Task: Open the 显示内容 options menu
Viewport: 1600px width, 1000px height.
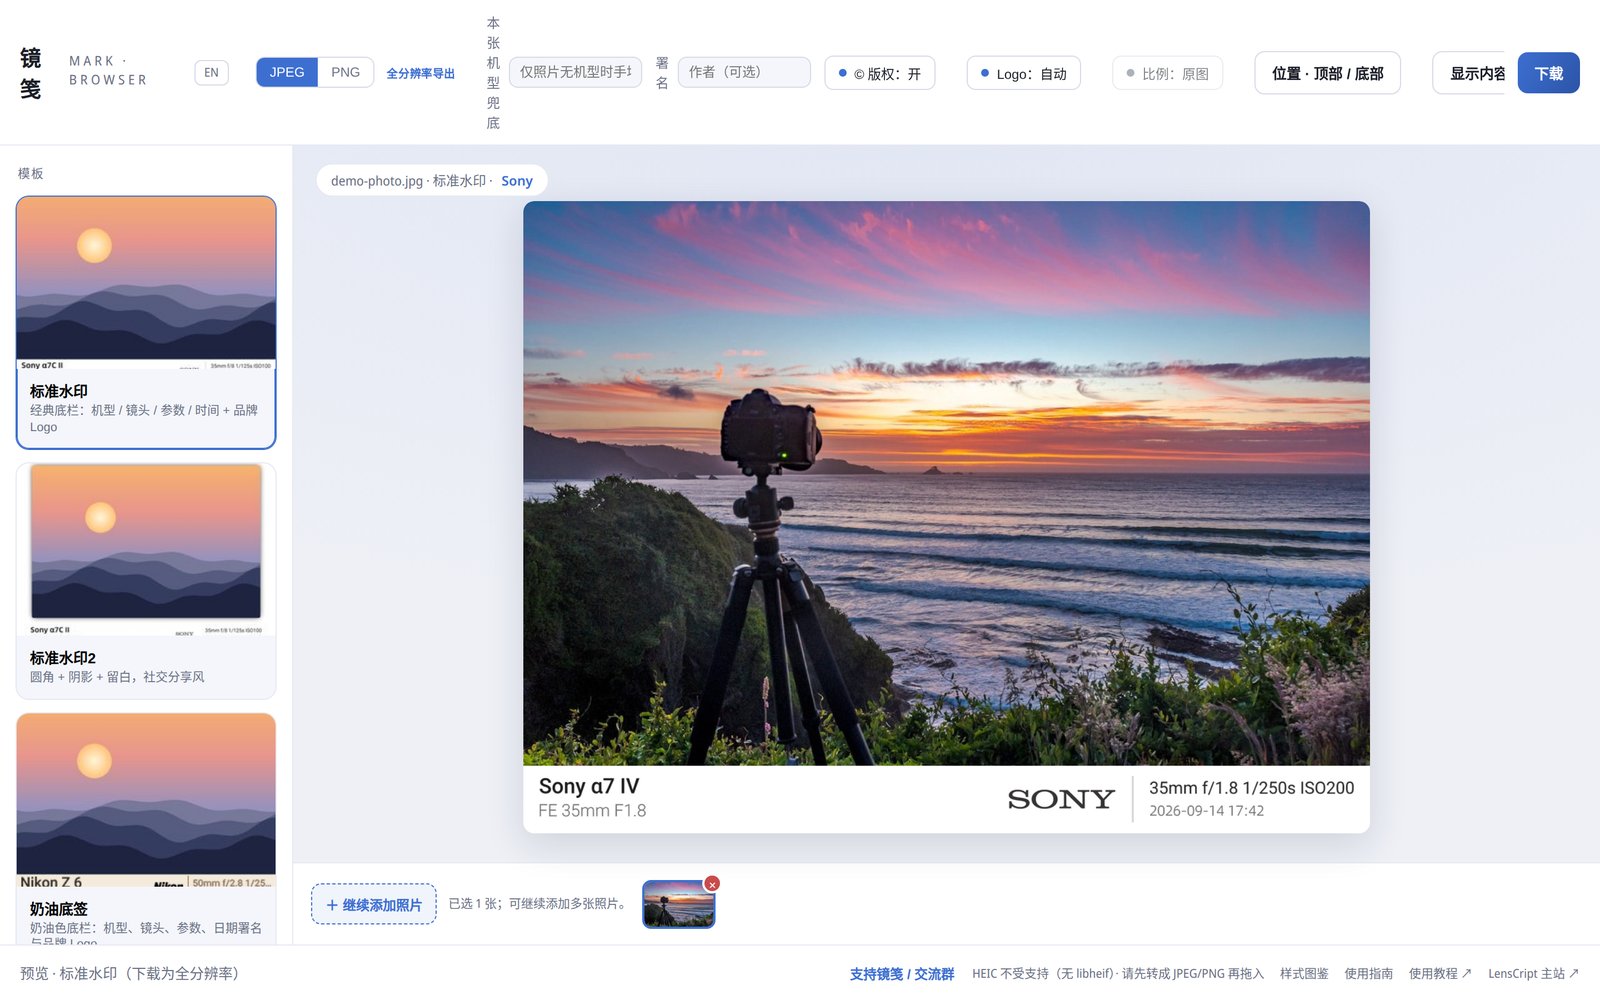Action: (x=1469, y=73)
